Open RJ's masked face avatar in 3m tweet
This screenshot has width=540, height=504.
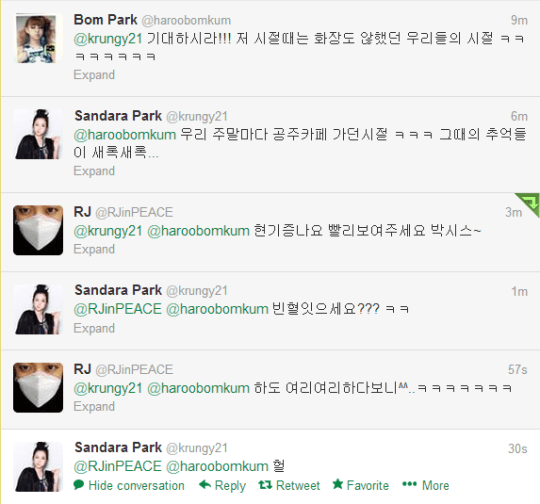coord(38,230)
